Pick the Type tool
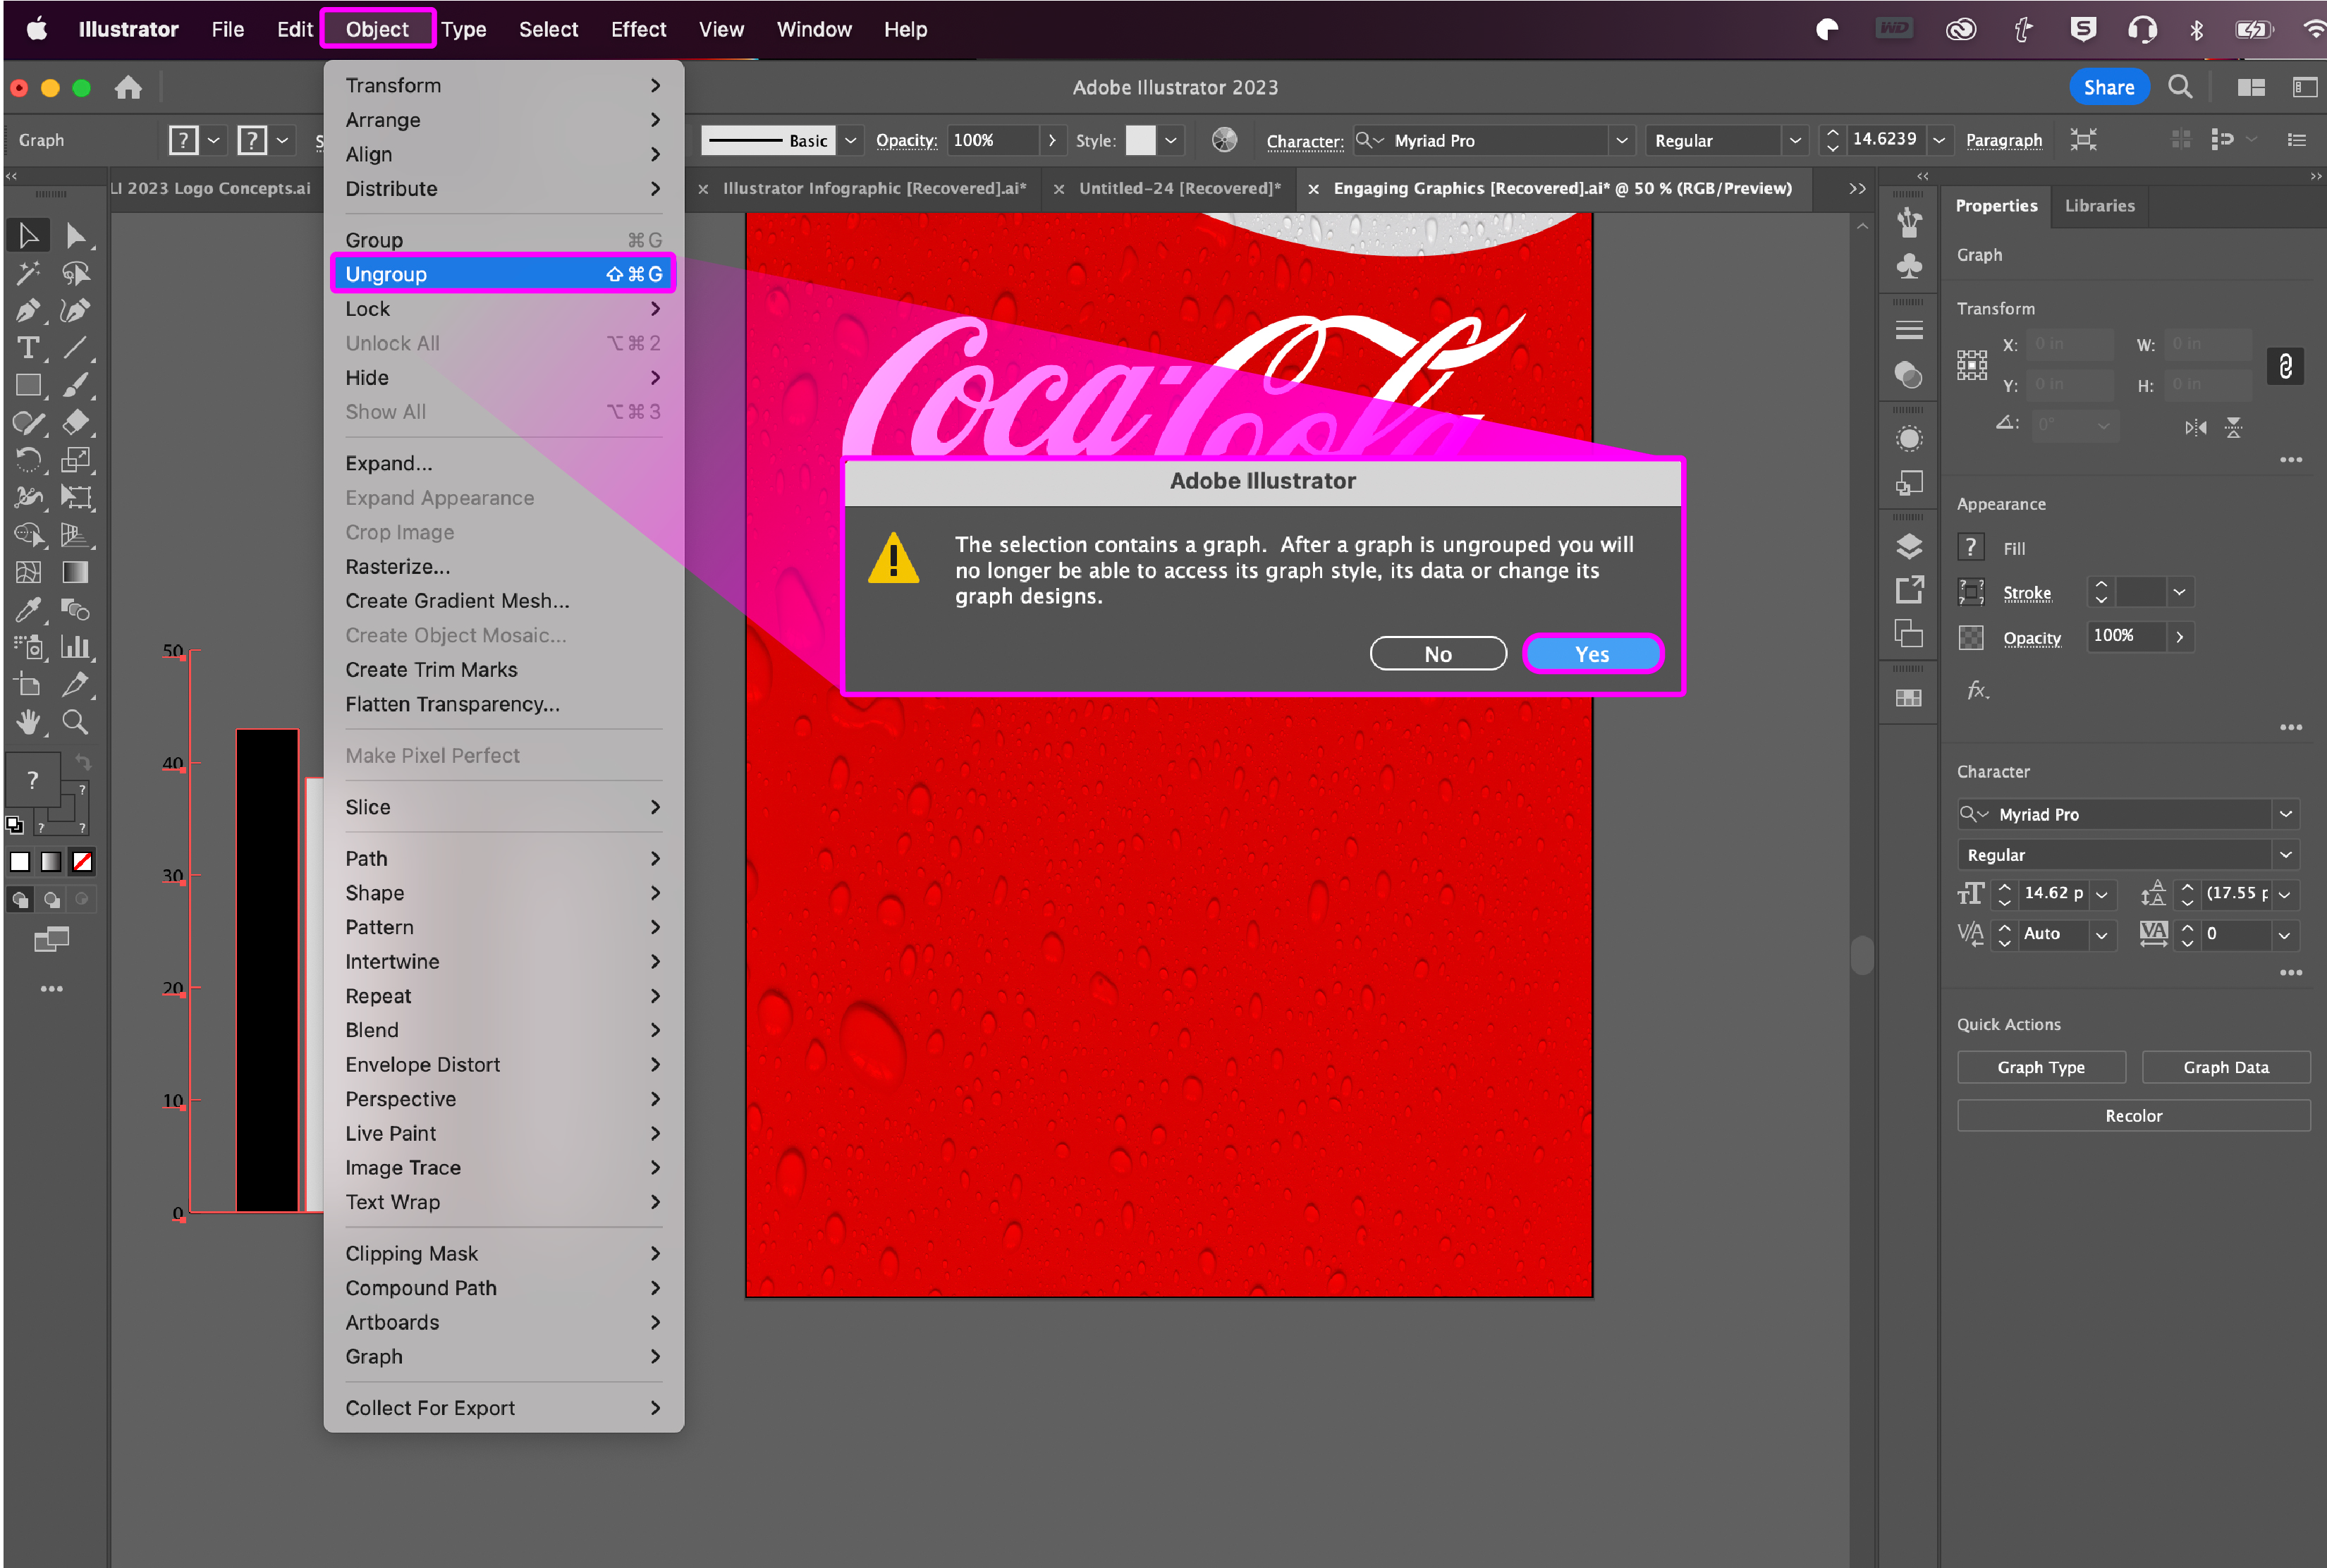 point(28,348)
